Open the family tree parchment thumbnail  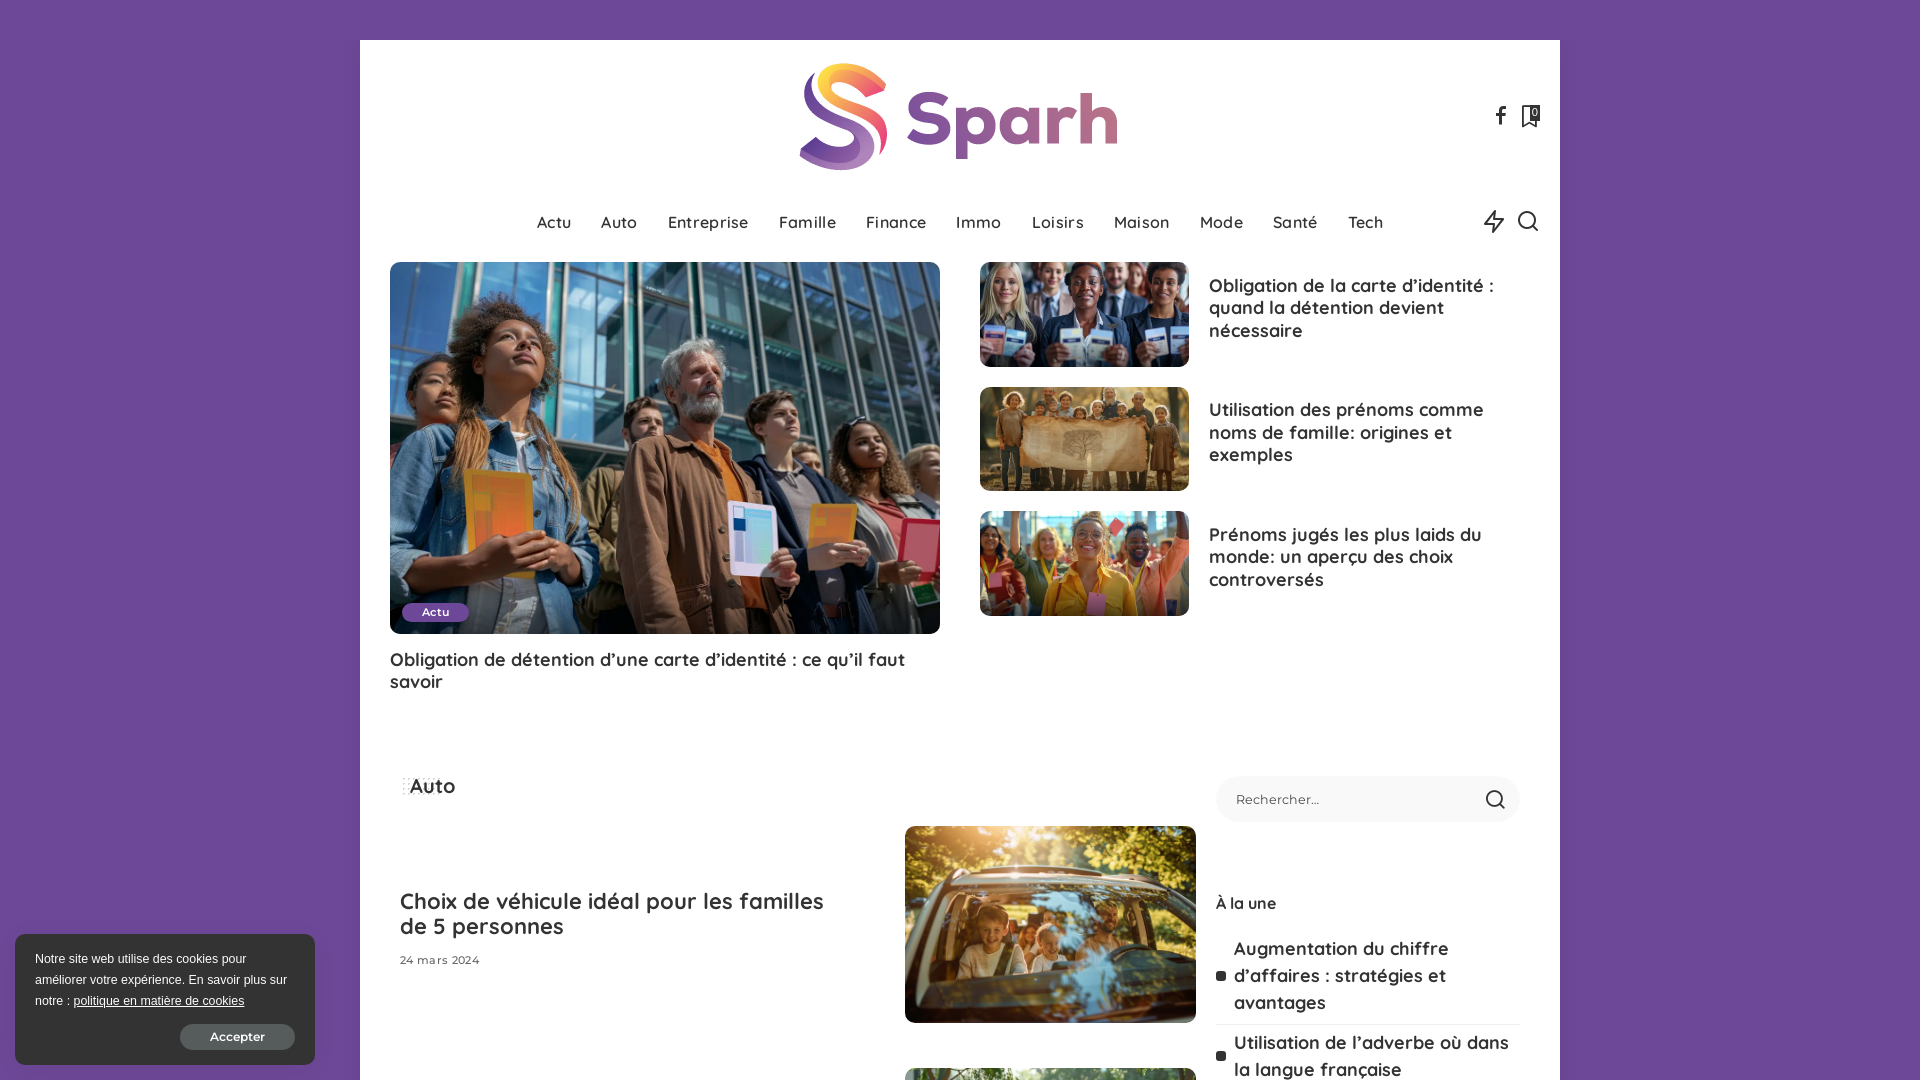1084,439
